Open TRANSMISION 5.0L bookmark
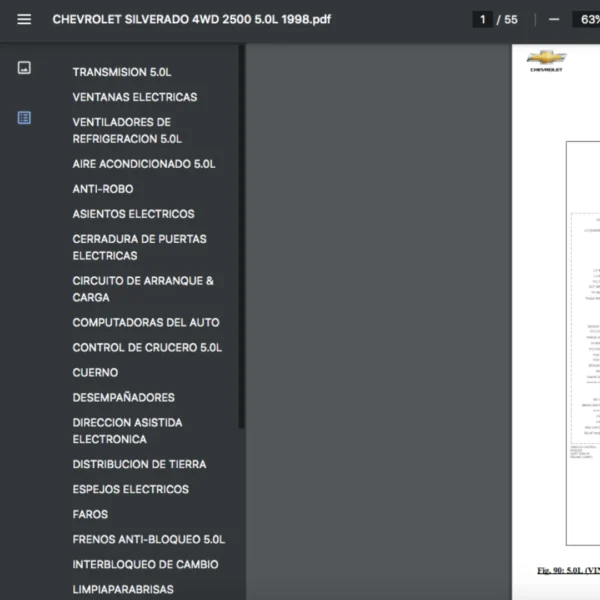 pyautogui.click(x=122, y=72)
